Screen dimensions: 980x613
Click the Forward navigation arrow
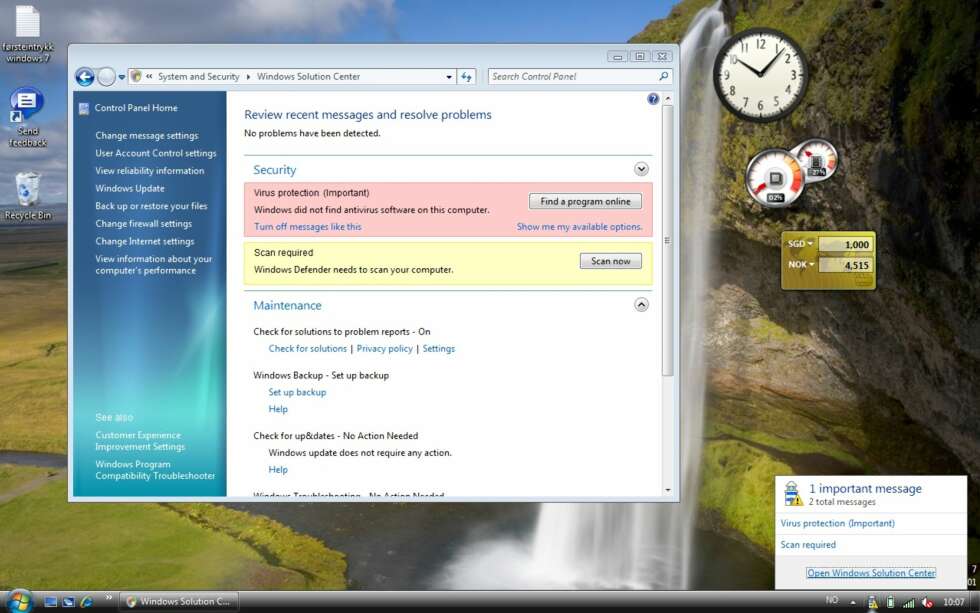pos(107,77)
